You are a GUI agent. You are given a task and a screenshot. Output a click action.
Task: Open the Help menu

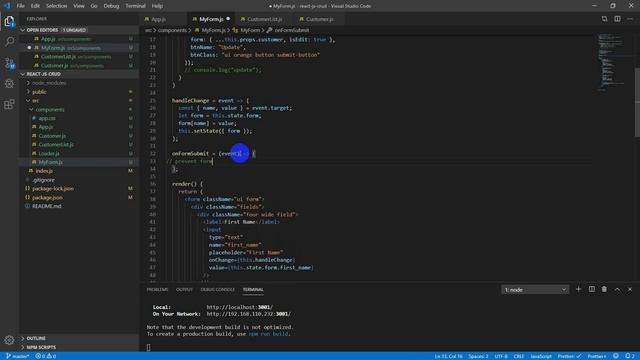157,6
